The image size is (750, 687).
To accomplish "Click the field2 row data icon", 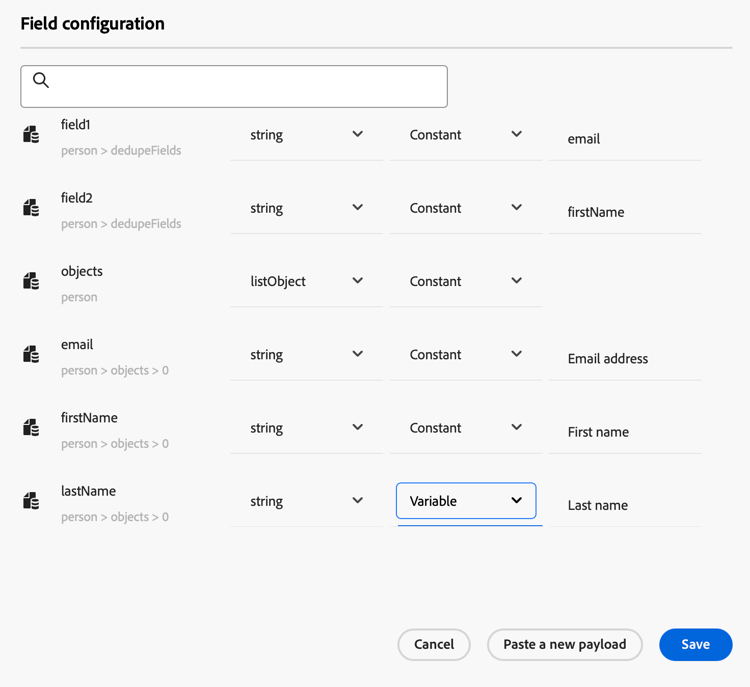I will (32, 208).
